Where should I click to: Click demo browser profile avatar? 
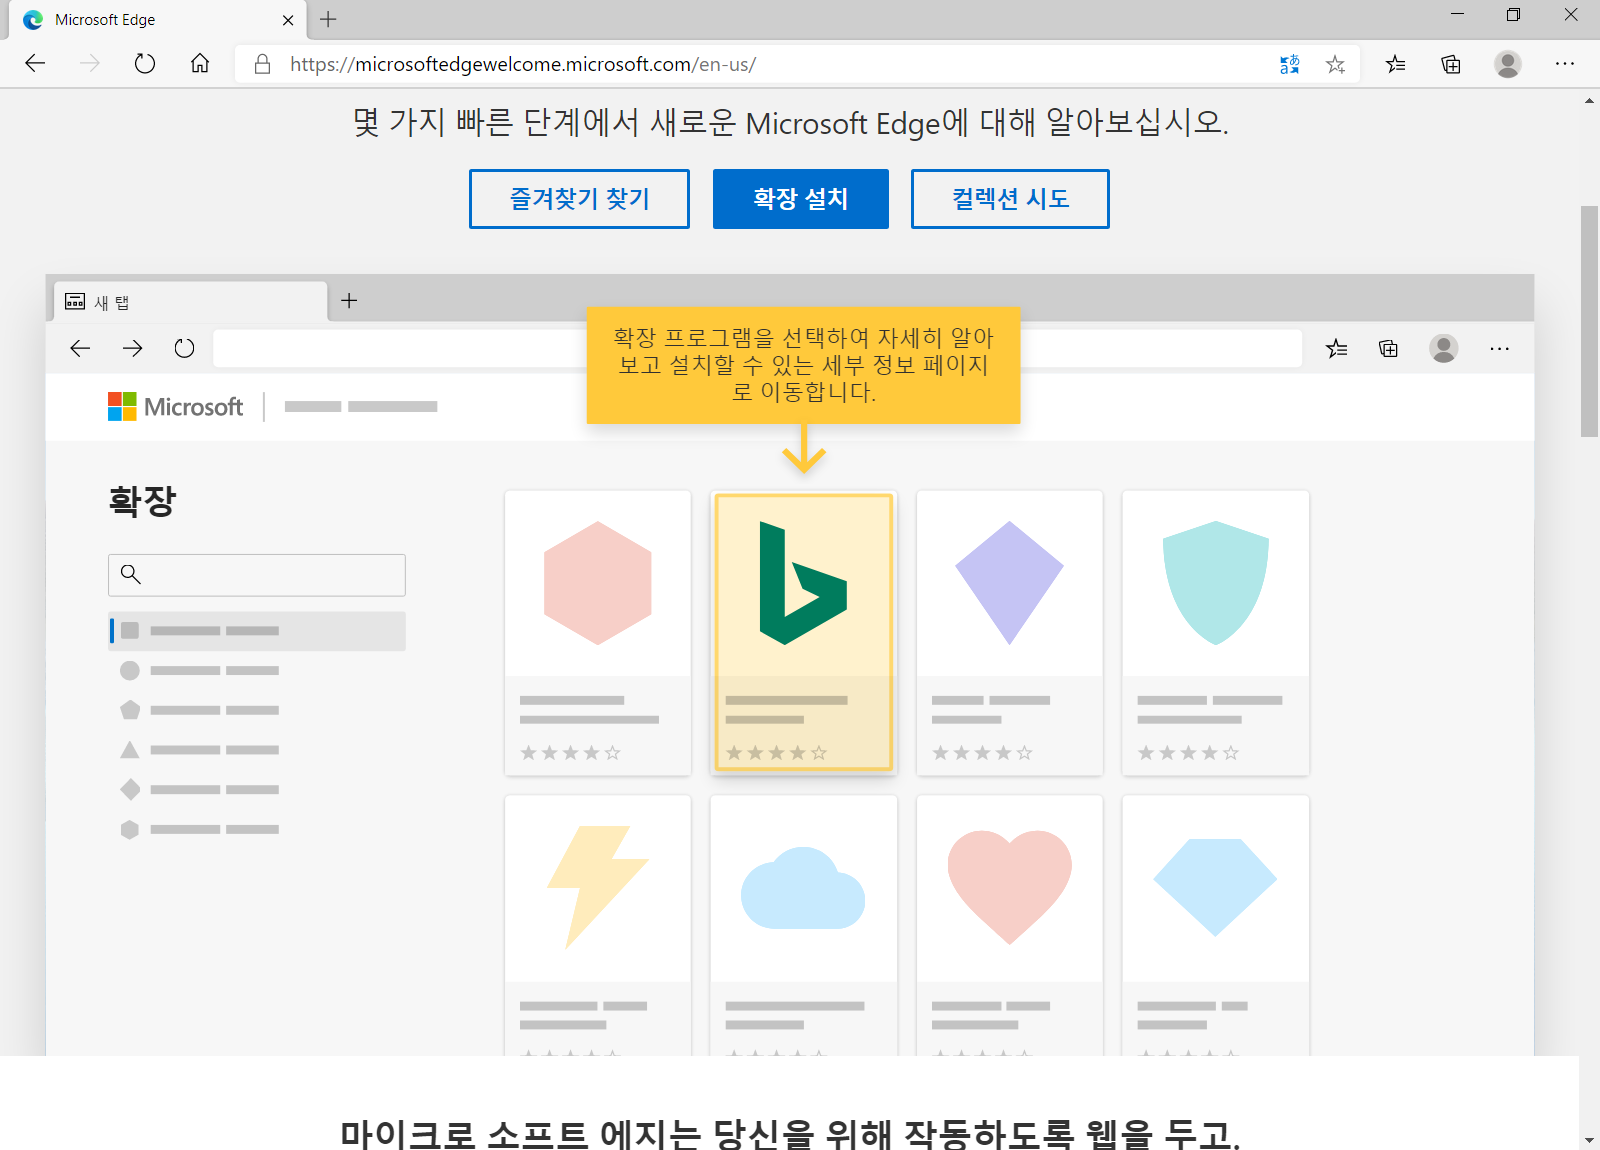1443,348
